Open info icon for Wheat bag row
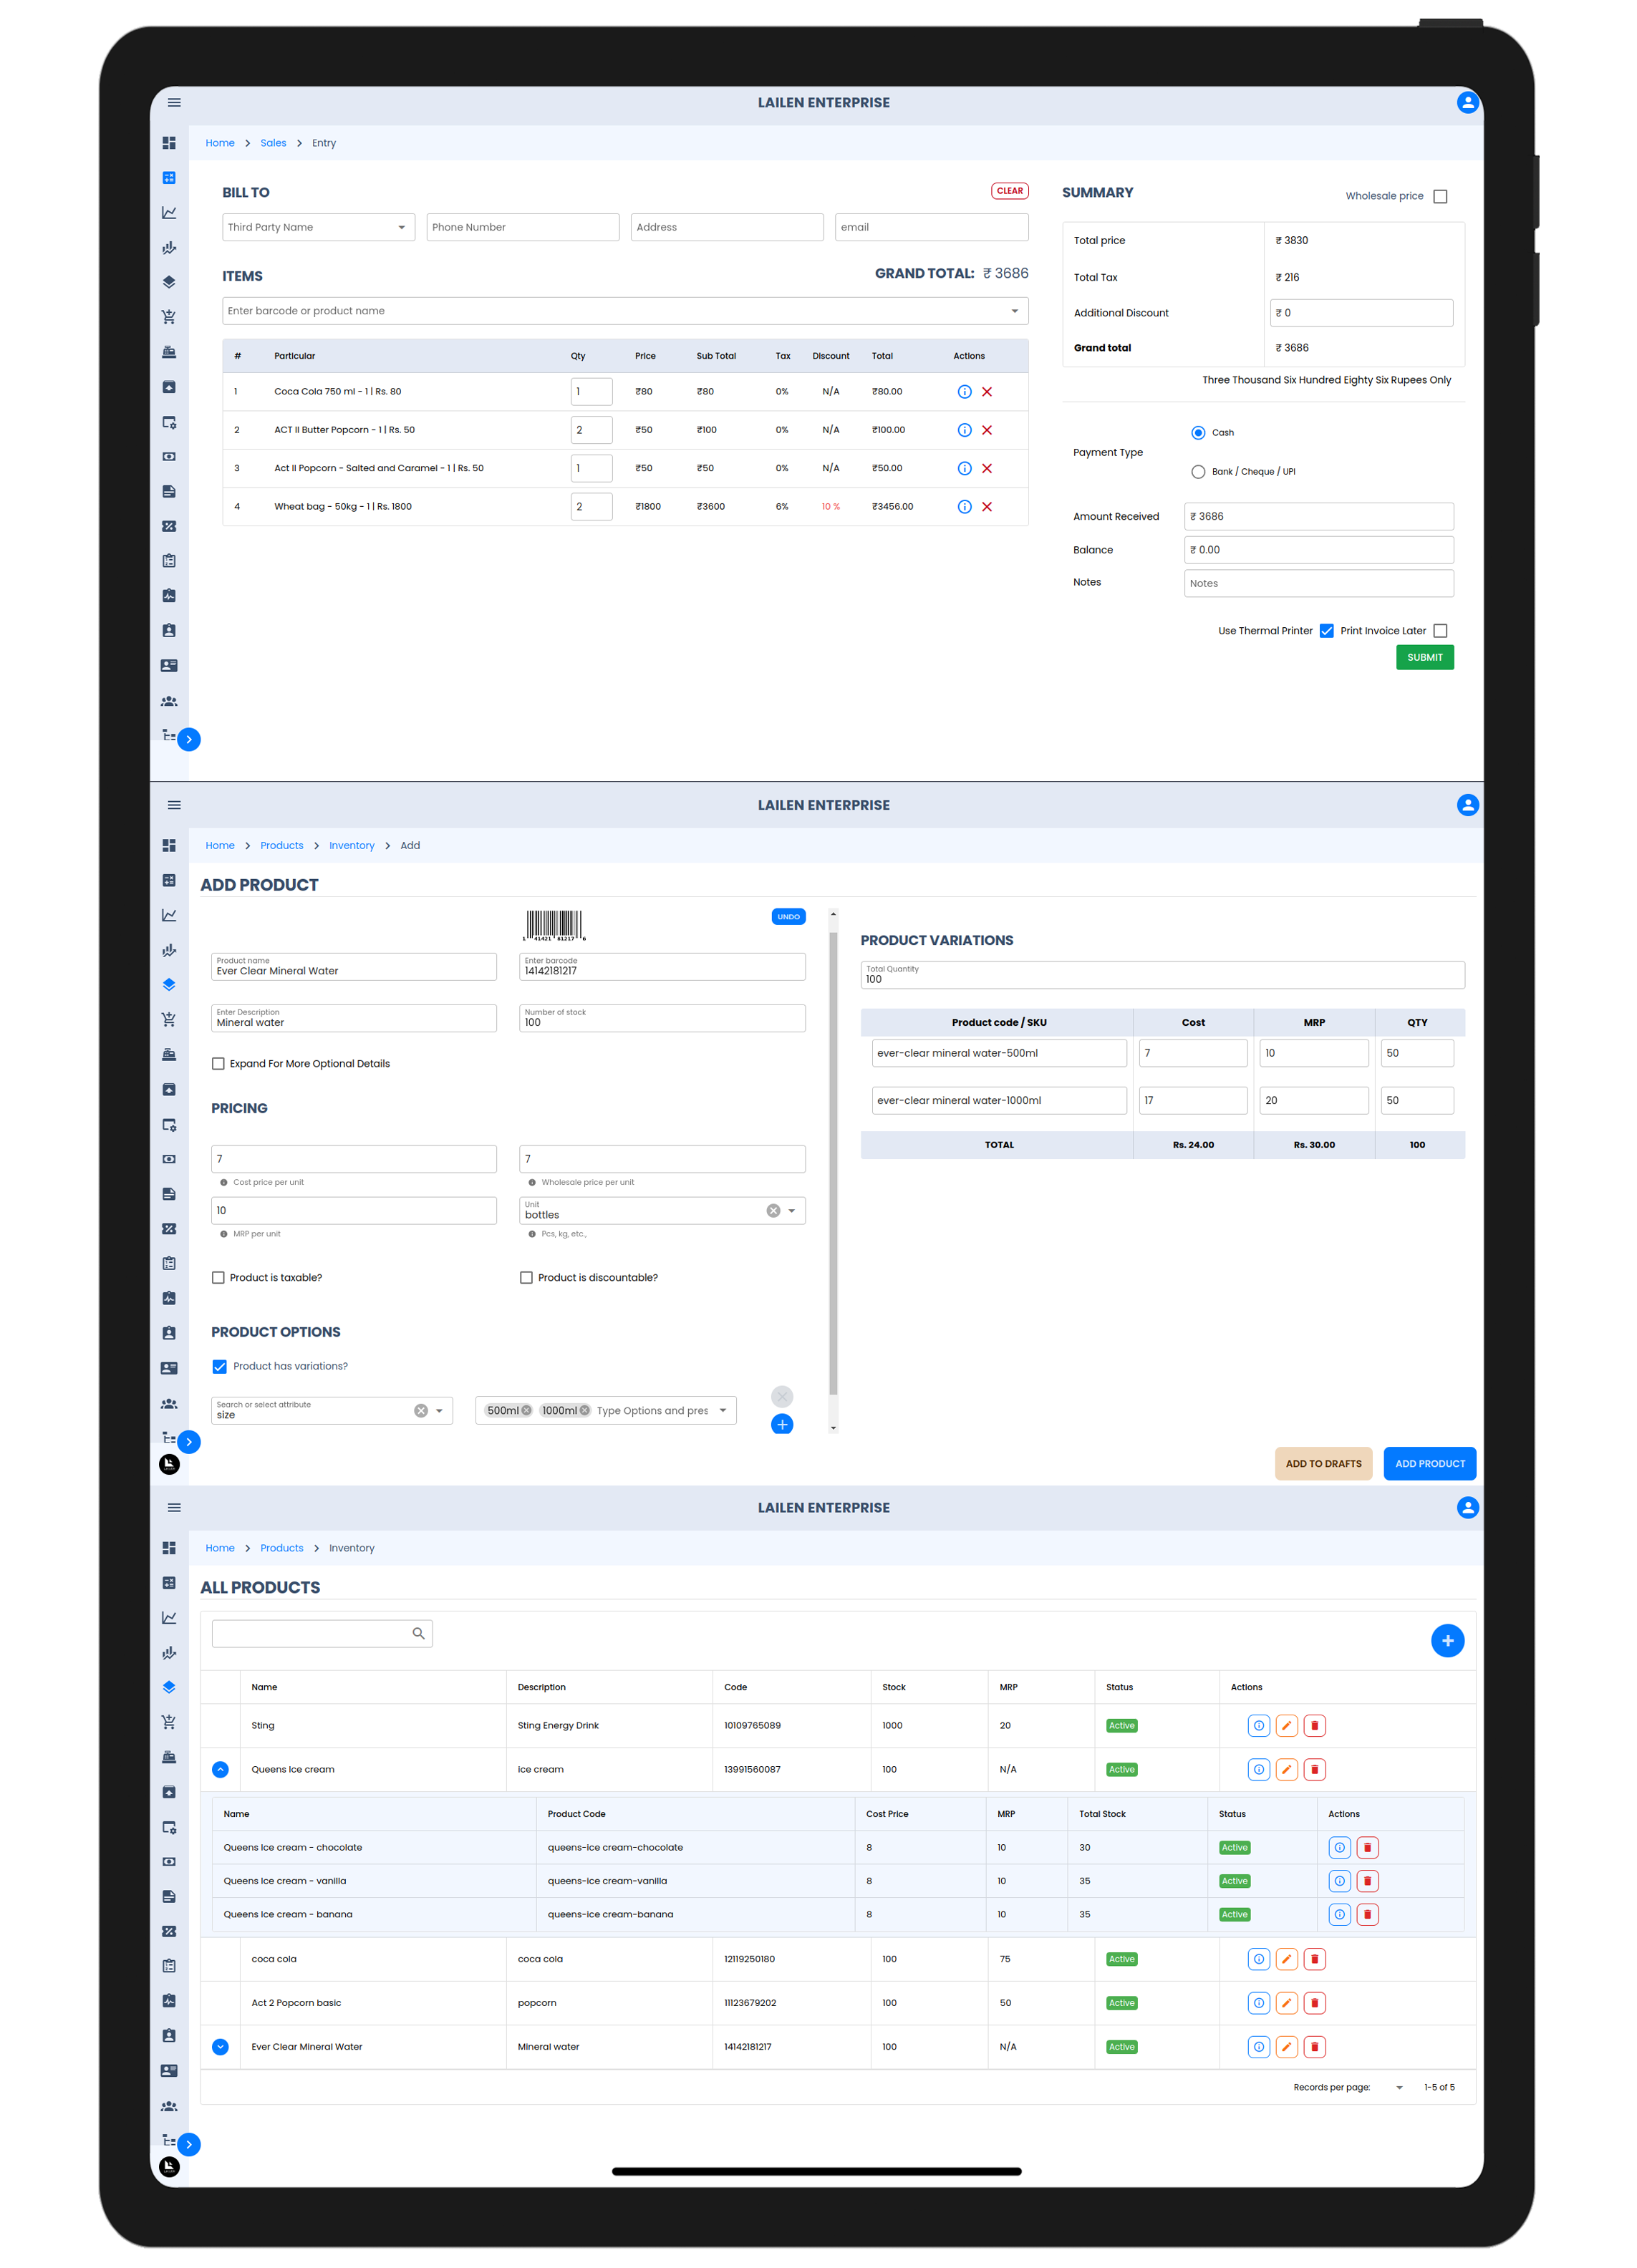The image size is (1637, 2268). (964, 507)
